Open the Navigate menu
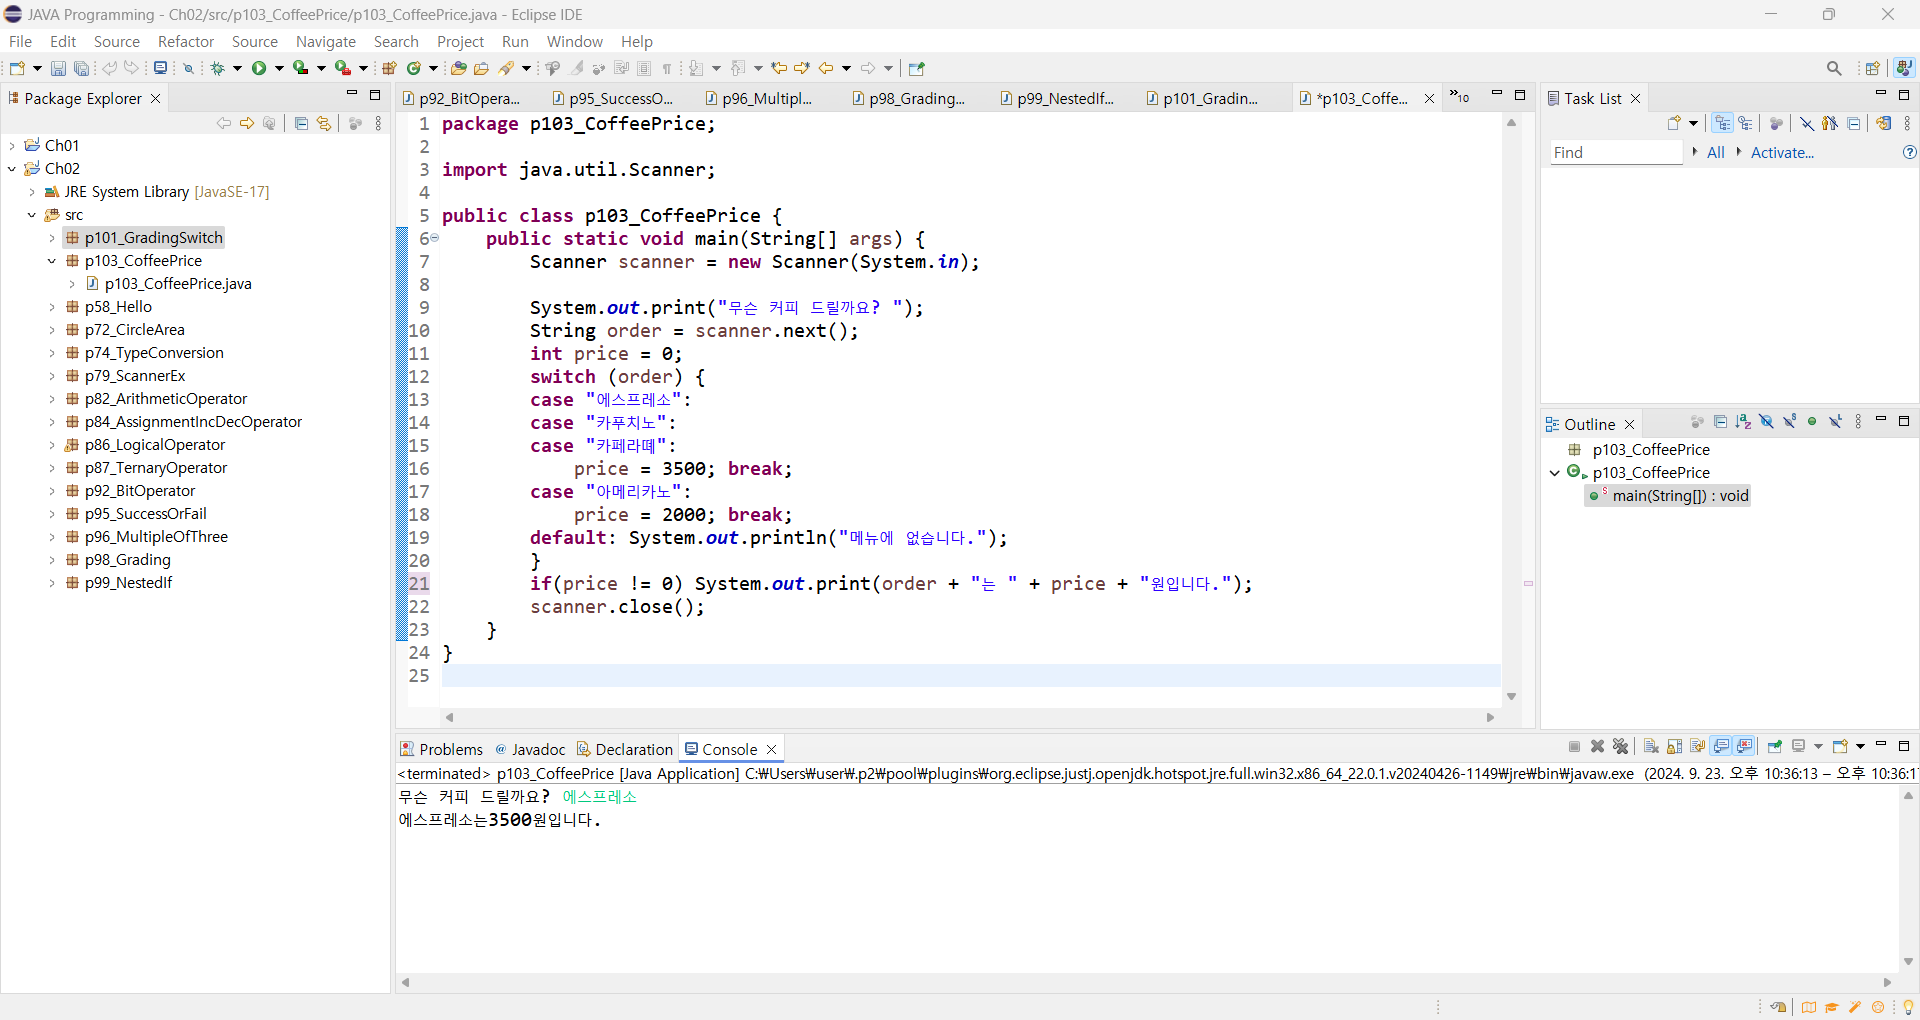Viewport: 1920px width, 1020px height. click(326, 41)
